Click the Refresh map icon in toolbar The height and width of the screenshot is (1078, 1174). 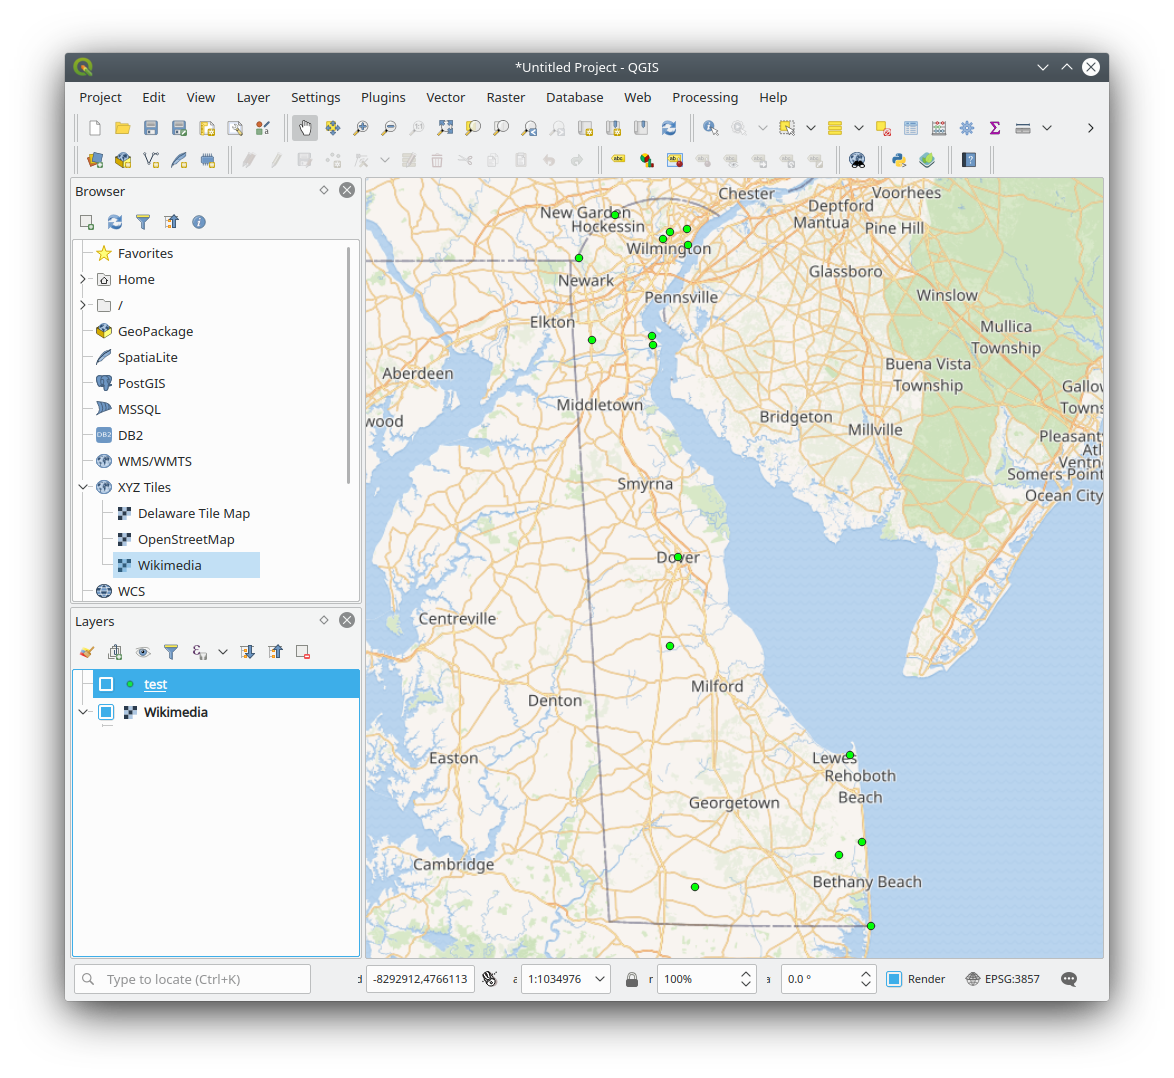coord(669,128)
